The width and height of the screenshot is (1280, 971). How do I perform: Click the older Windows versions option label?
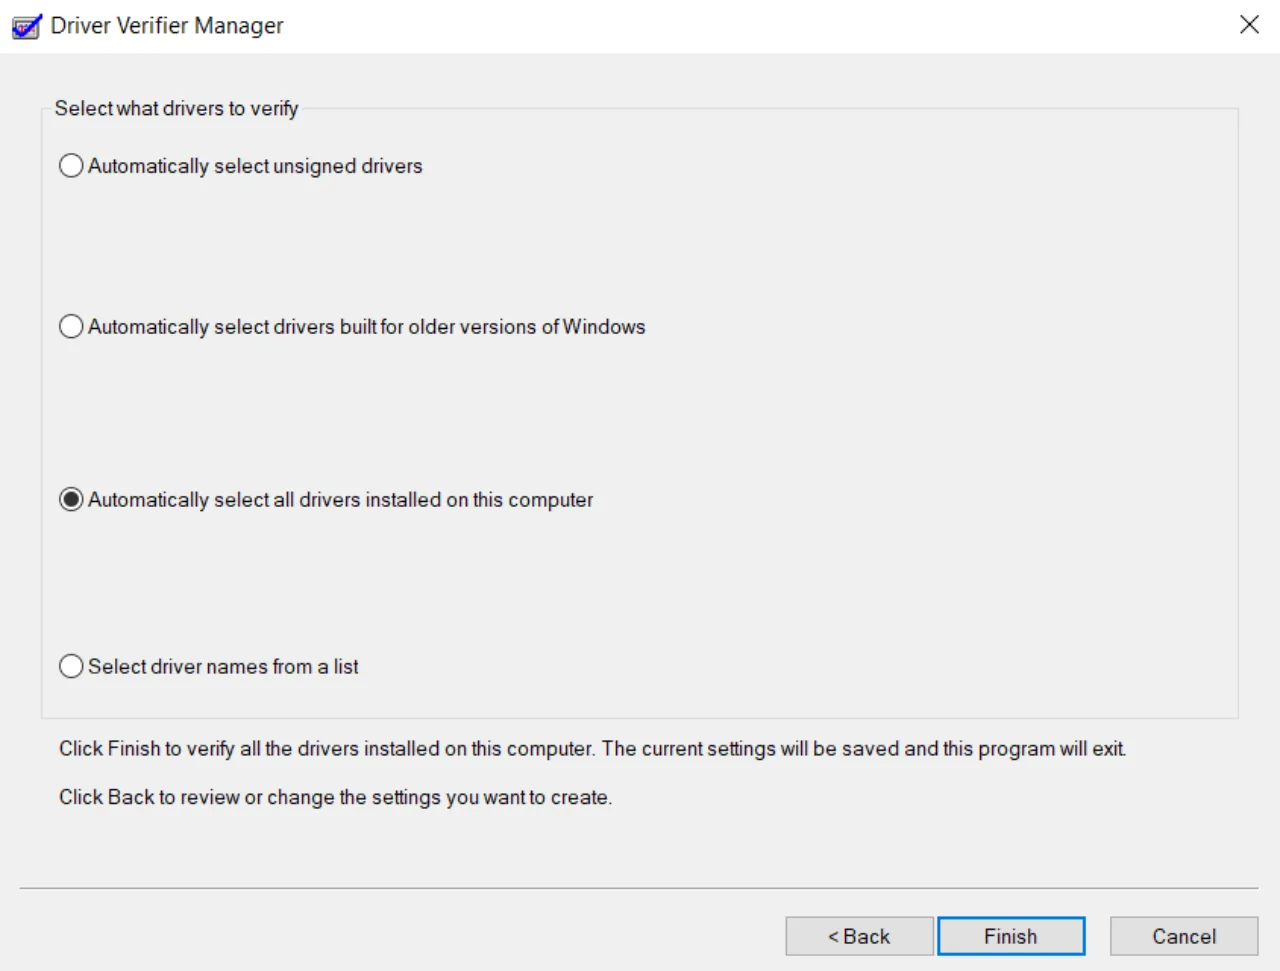click(x=366, y=326)
